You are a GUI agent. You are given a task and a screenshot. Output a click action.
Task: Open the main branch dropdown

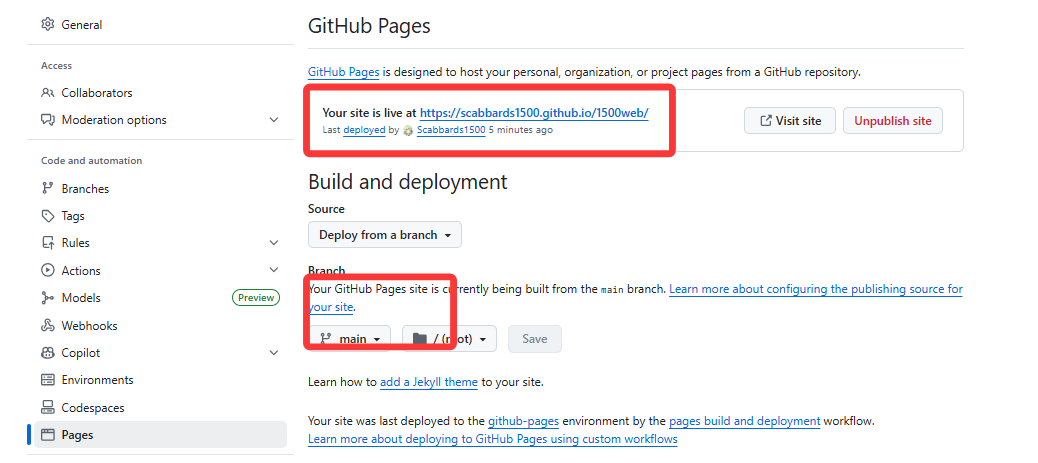coord(350,338)
